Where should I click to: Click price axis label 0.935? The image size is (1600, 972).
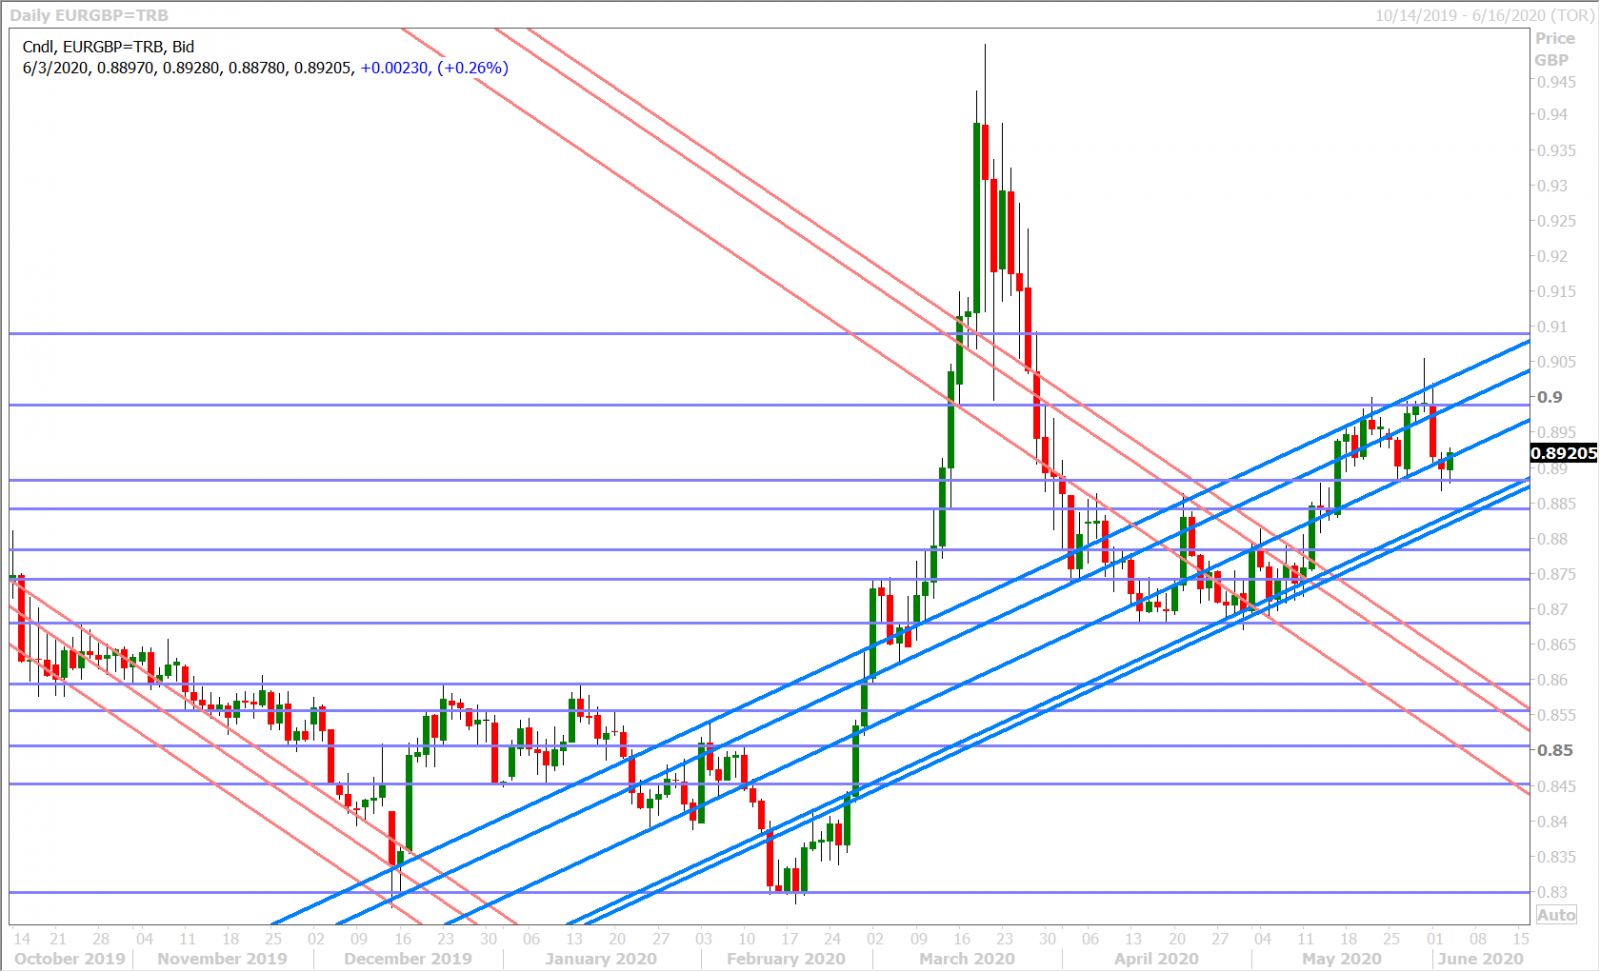tap(1556, 150)
